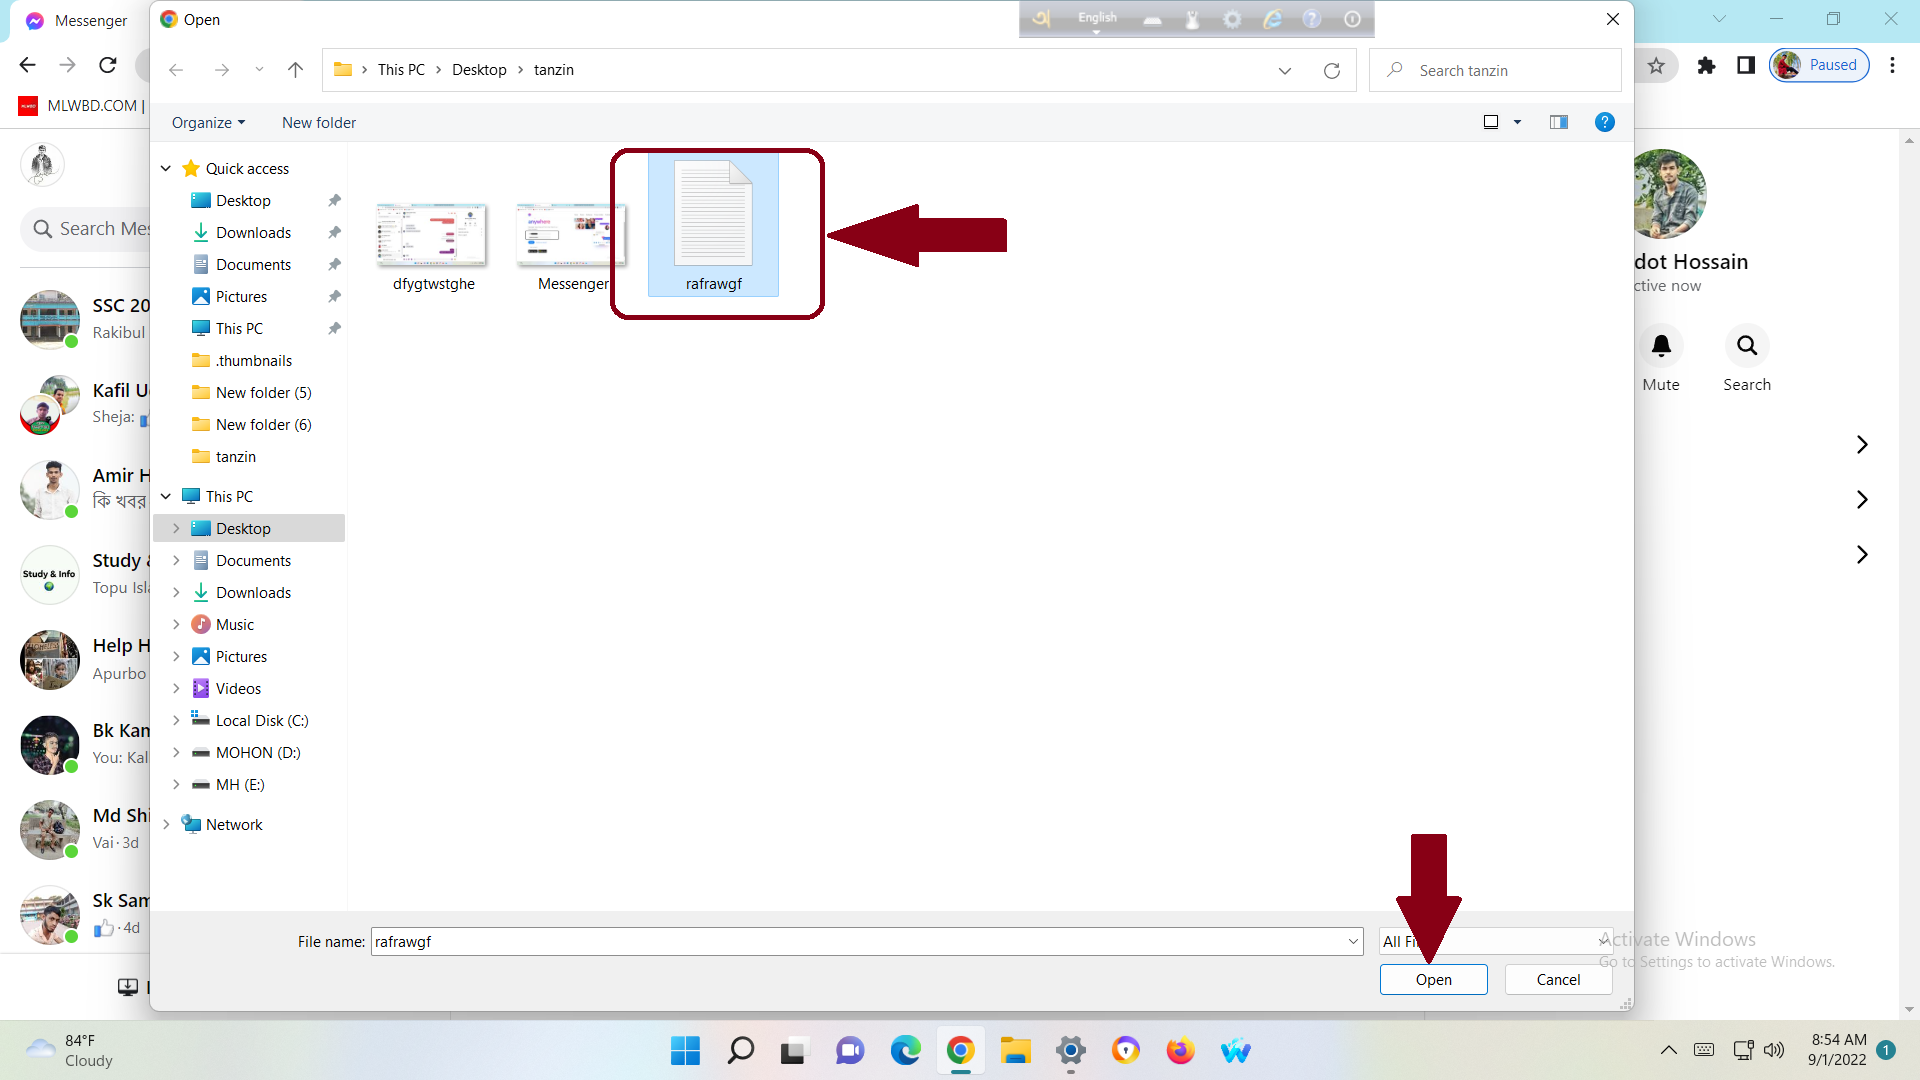
Task: Refresh the tanzin folder listing
Action: pyautogui.click(x=1331, y=70)
